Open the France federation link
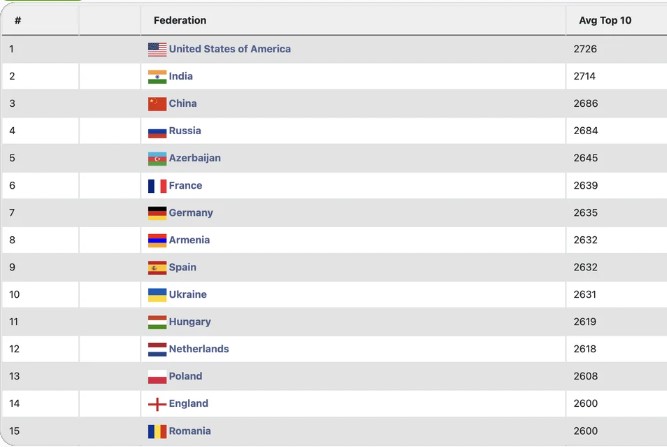 pos(185,186)
